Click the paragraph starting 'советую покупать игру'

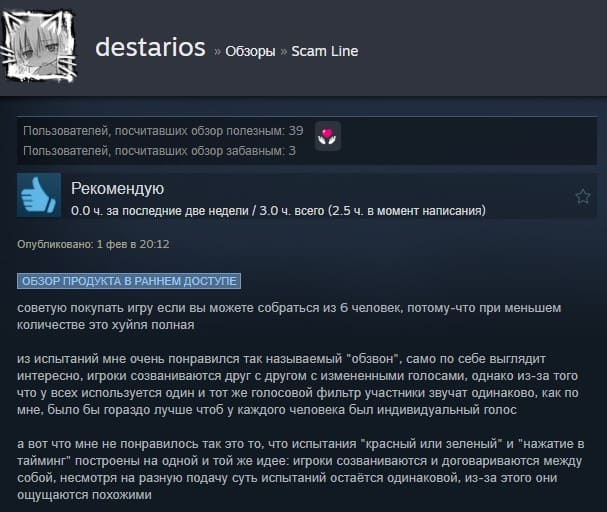(x=289, y=316)
